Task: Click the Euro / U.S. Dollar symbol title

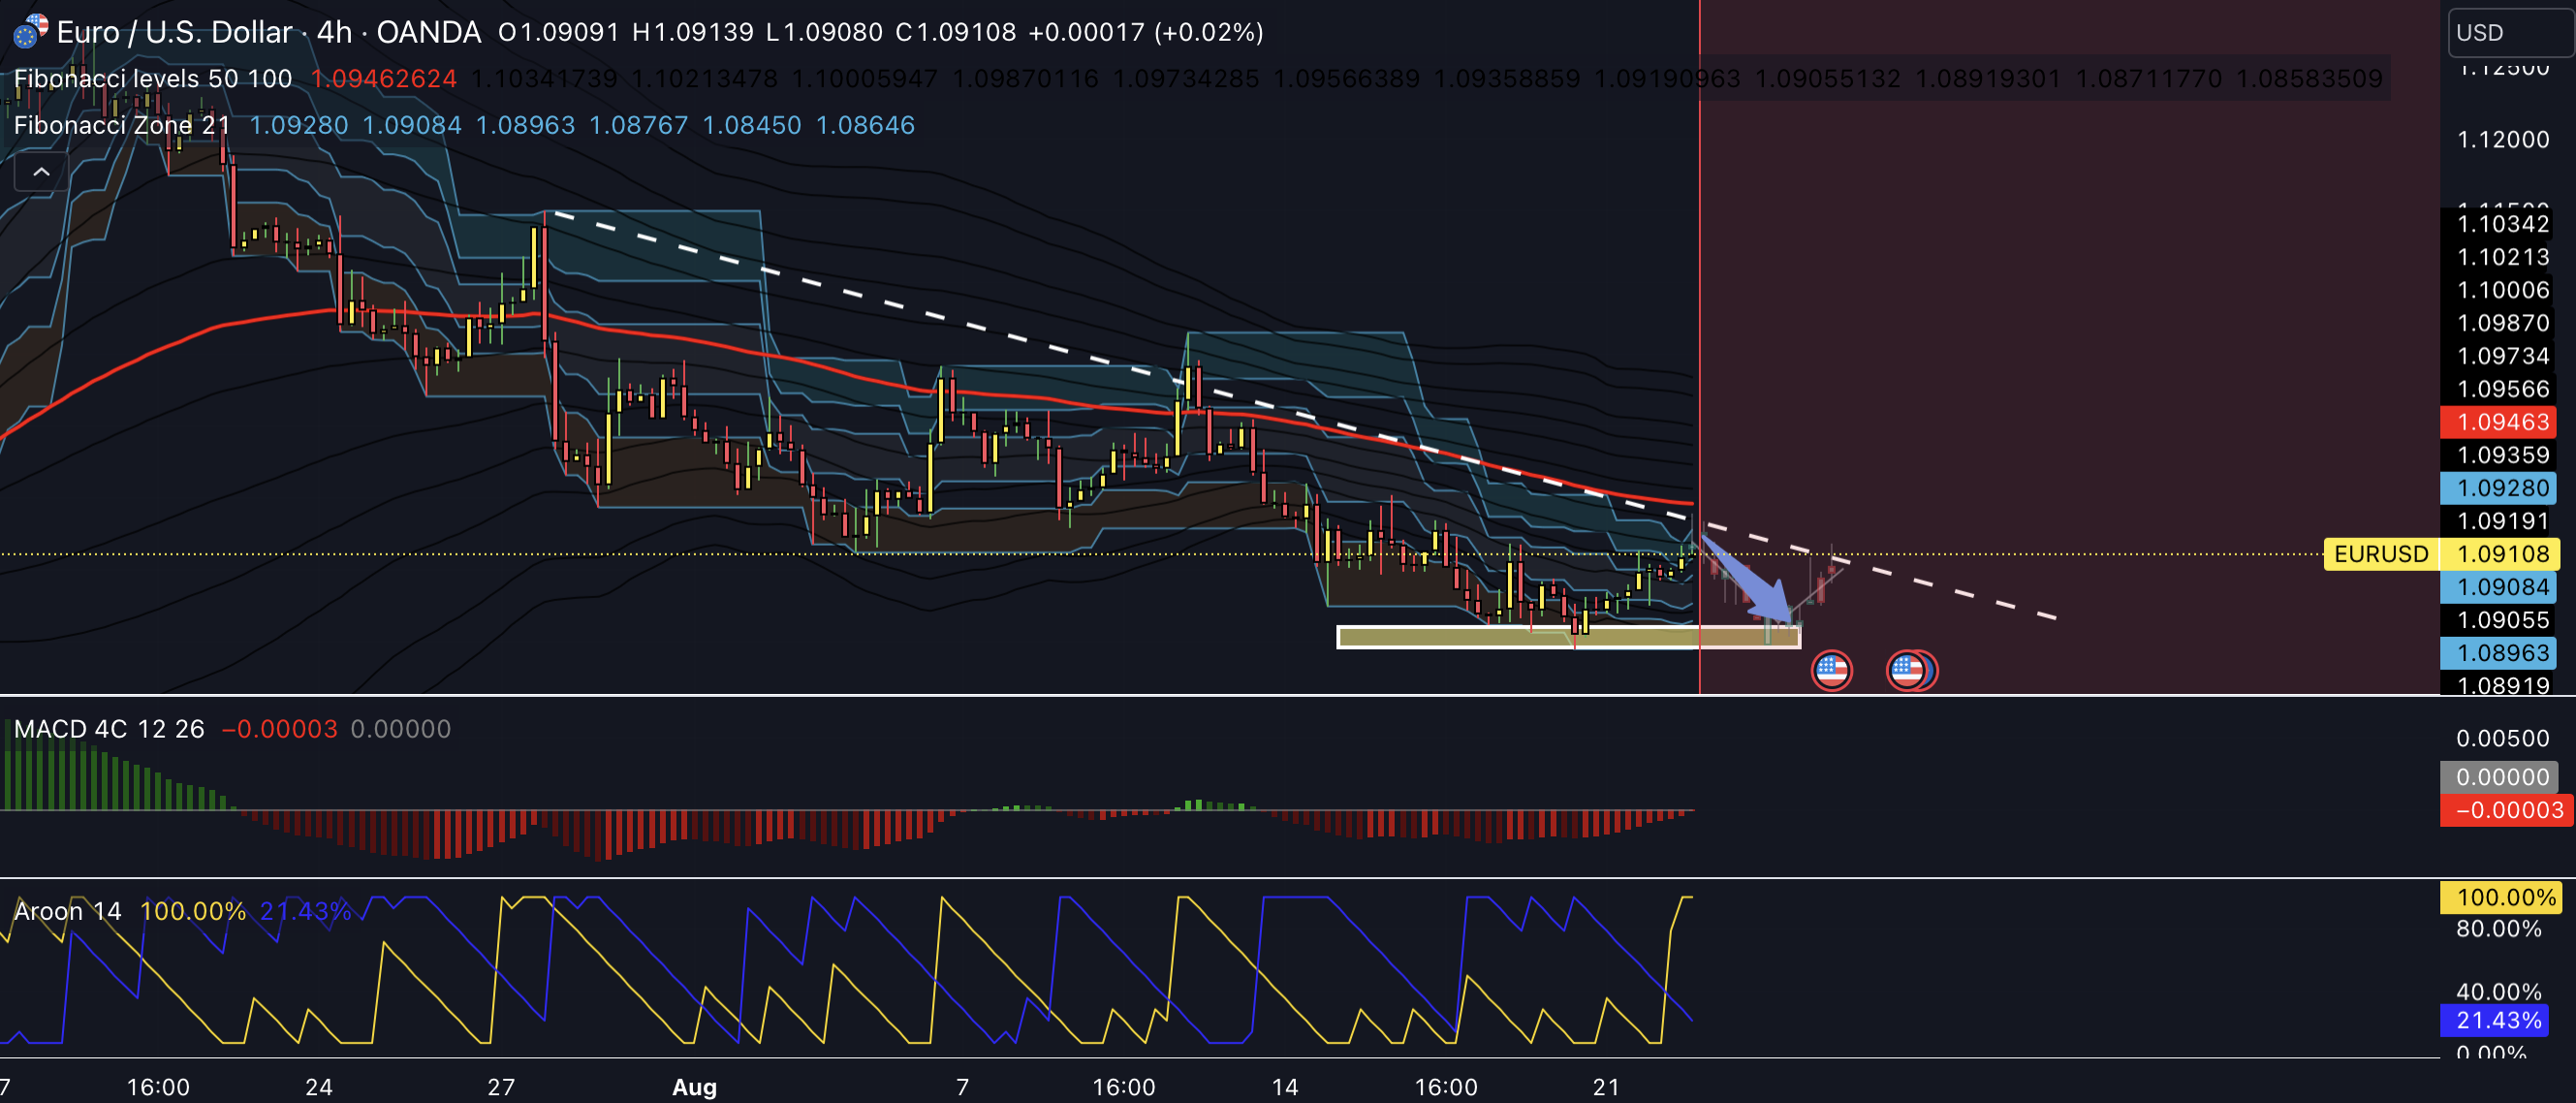Action: point(174,32)
